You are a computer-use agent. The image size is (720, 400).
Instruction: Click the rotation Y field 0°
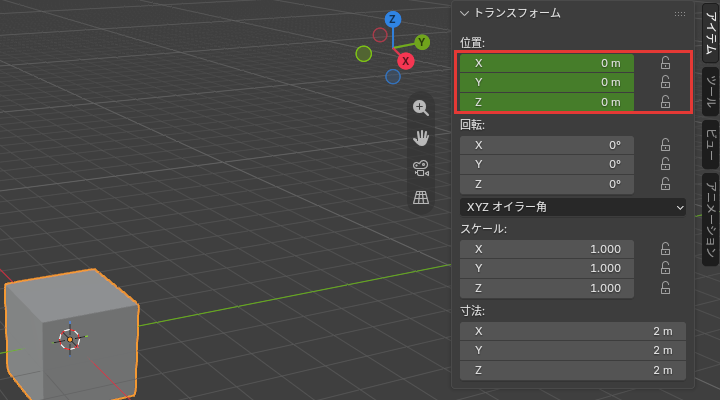point(547,164)
